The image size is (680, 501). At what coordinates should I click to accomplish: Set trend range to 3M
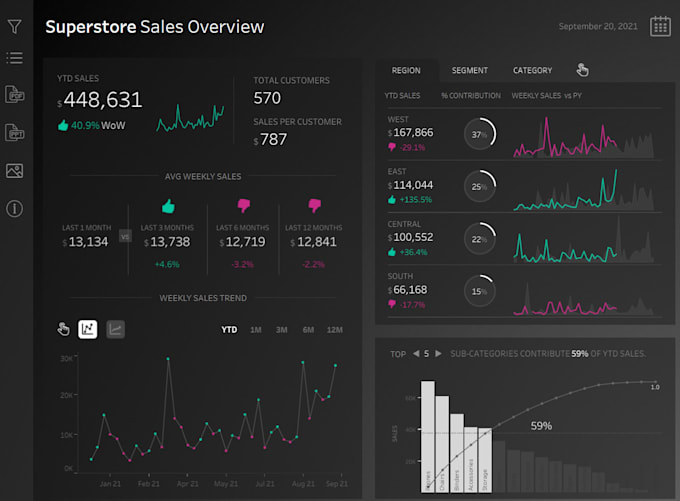click(282, 330)
